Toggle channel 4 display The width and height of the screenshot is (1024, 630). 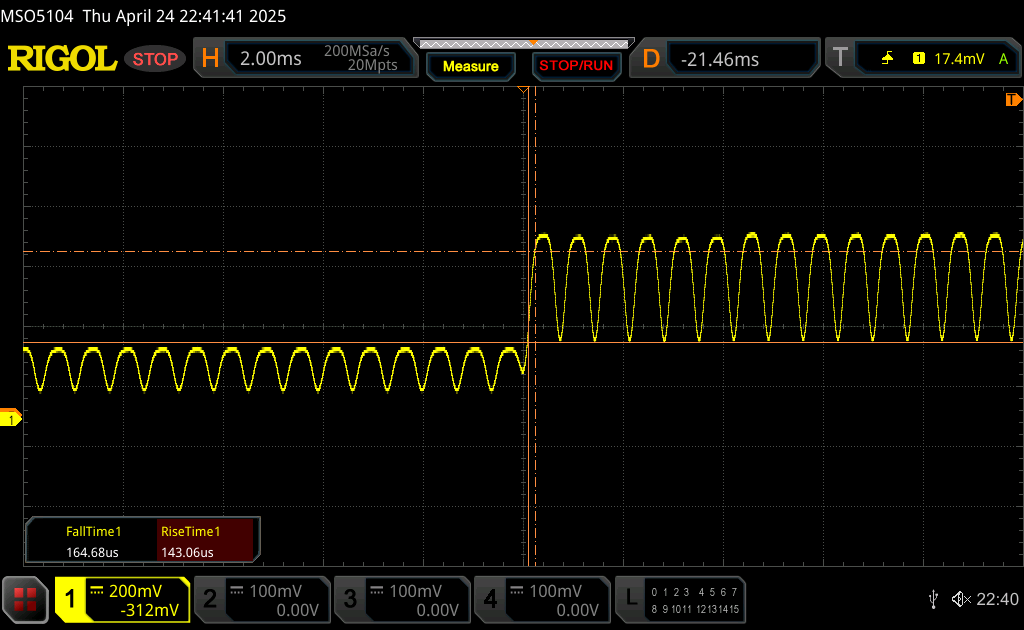[x=541, y=599]
